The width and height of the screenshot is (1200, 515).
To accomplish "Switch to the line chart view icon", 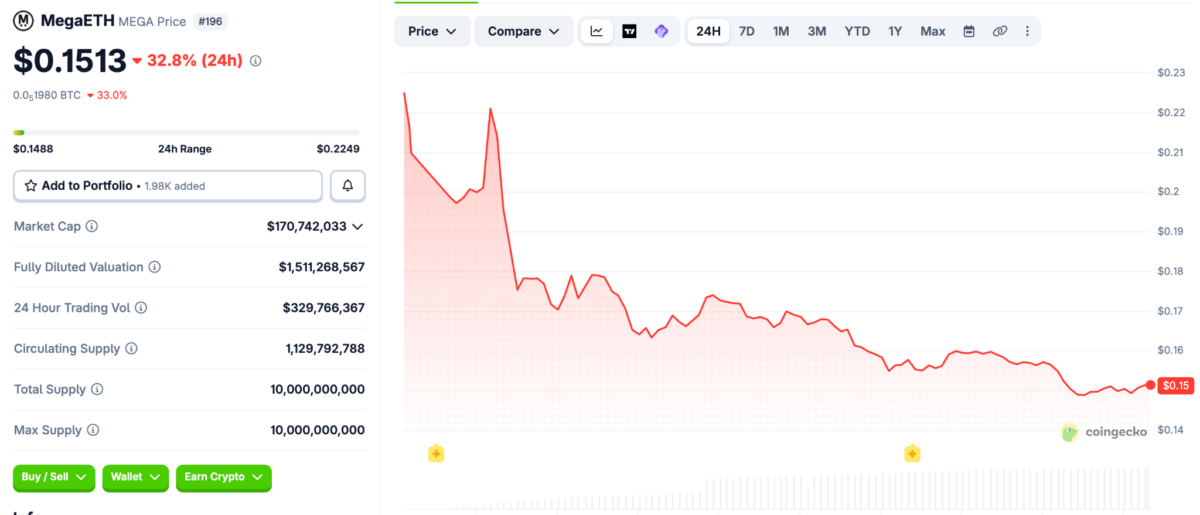I will tap(597, 31).
